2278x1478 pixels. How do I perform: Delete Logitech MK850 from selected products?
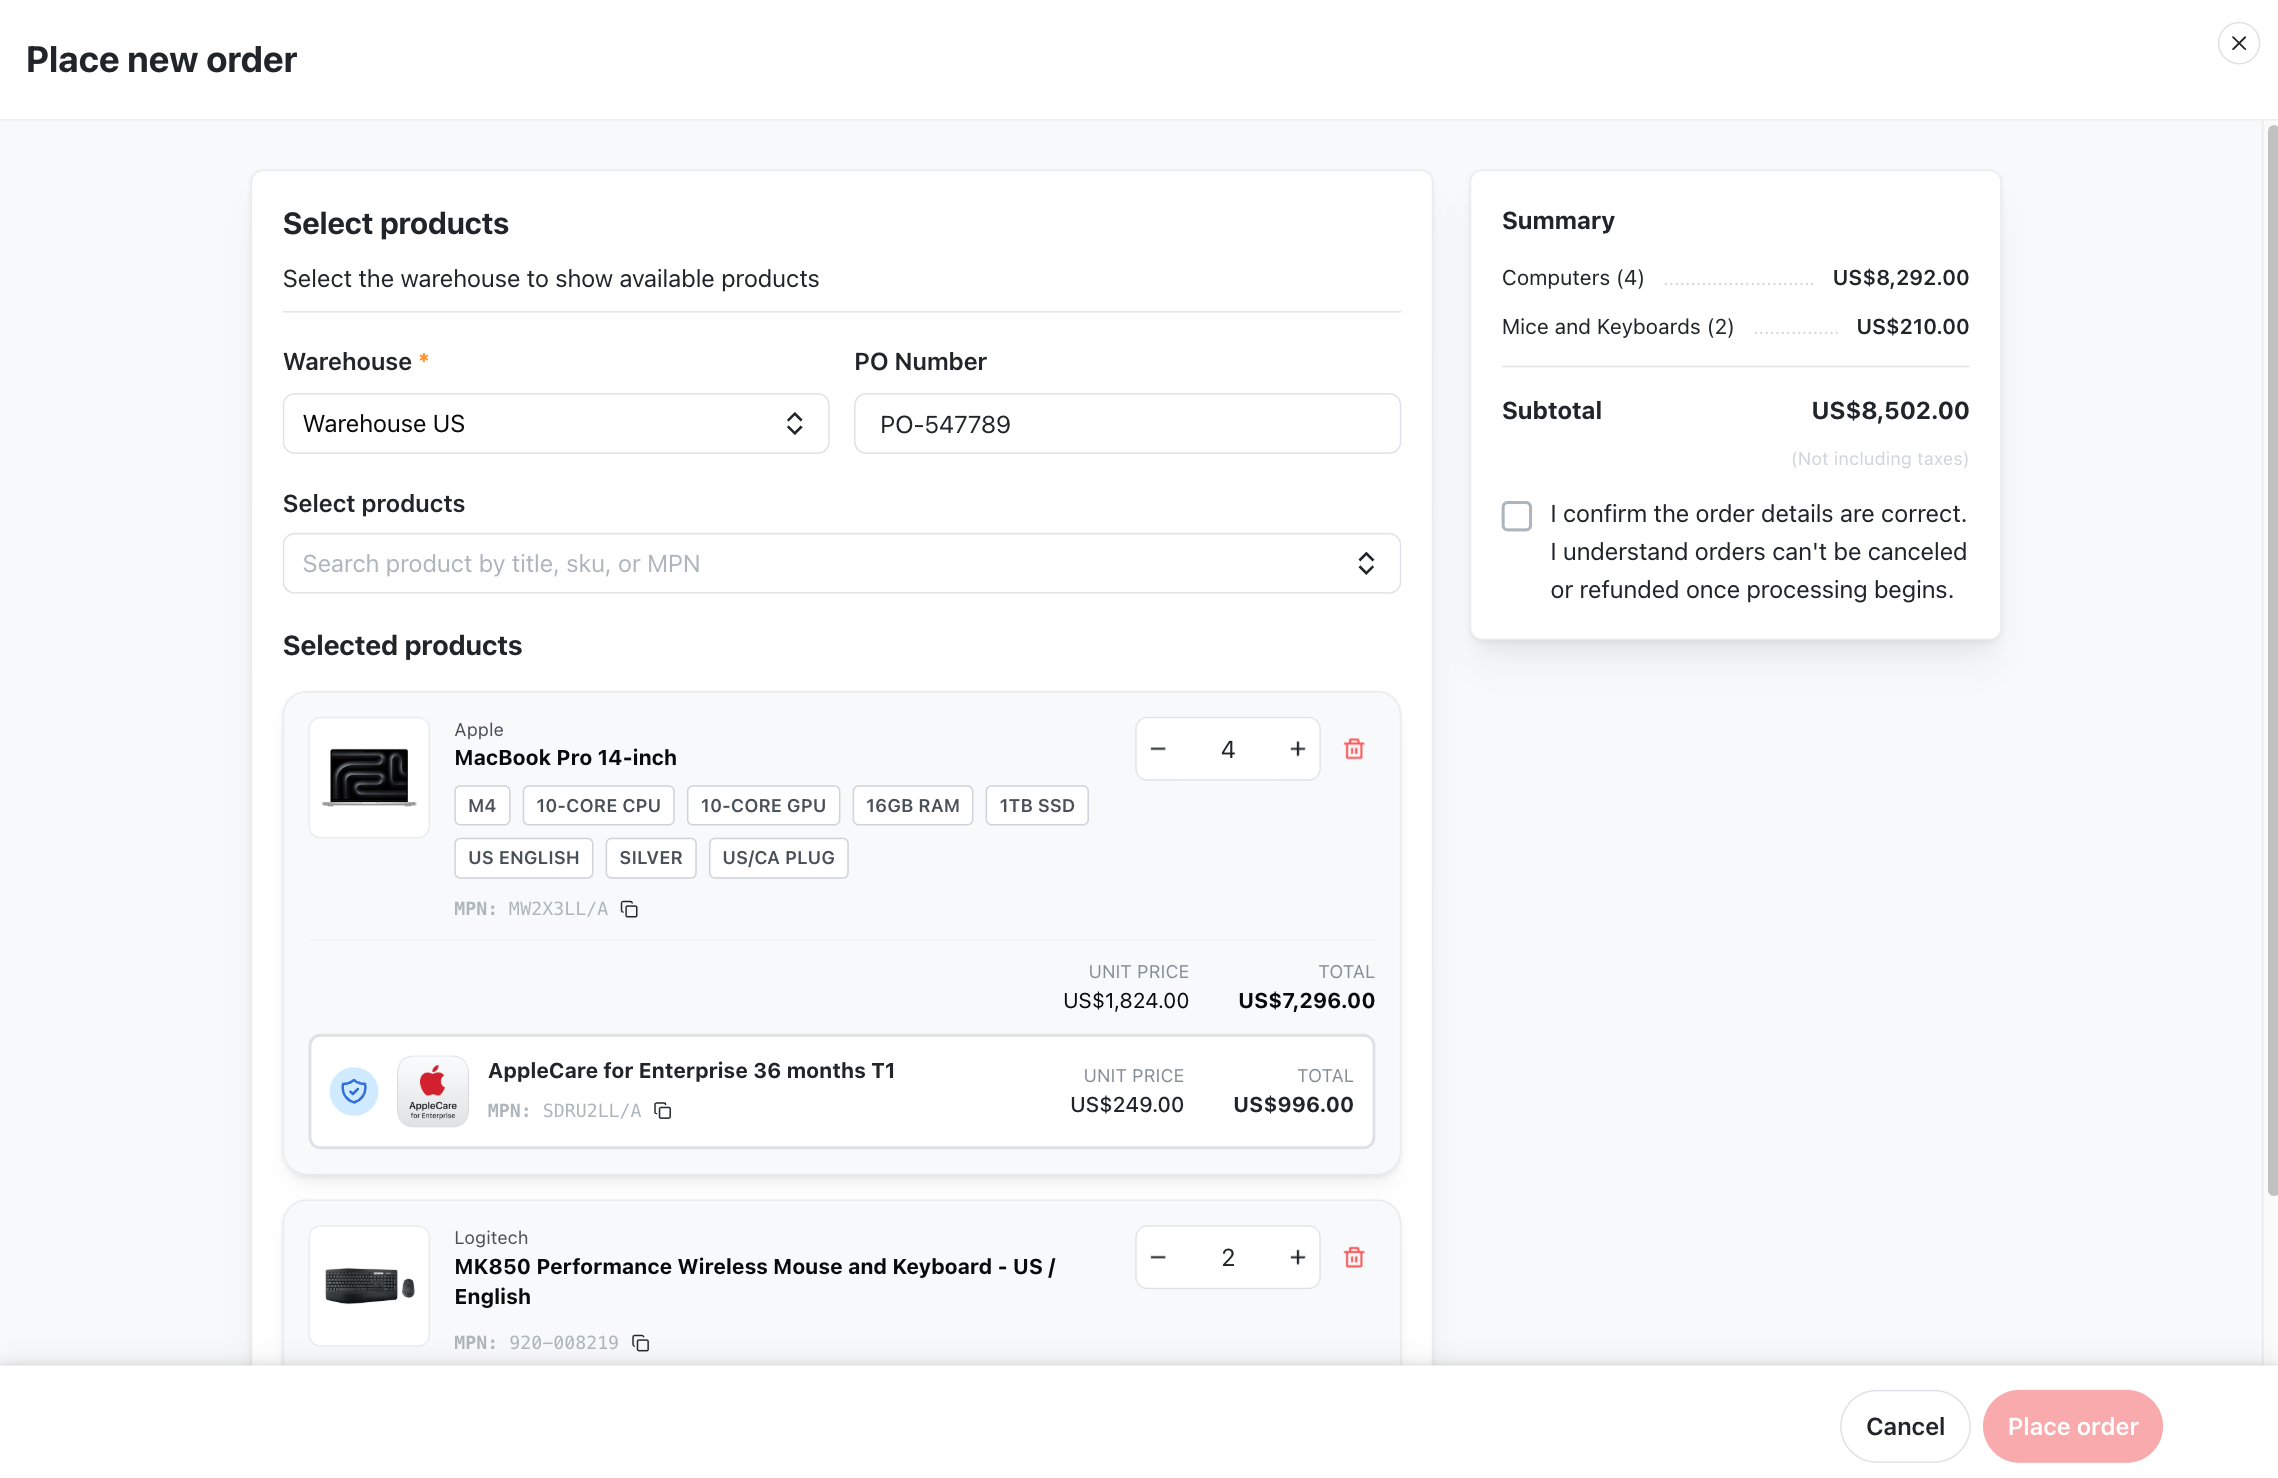click(x=1354, y=1257)
